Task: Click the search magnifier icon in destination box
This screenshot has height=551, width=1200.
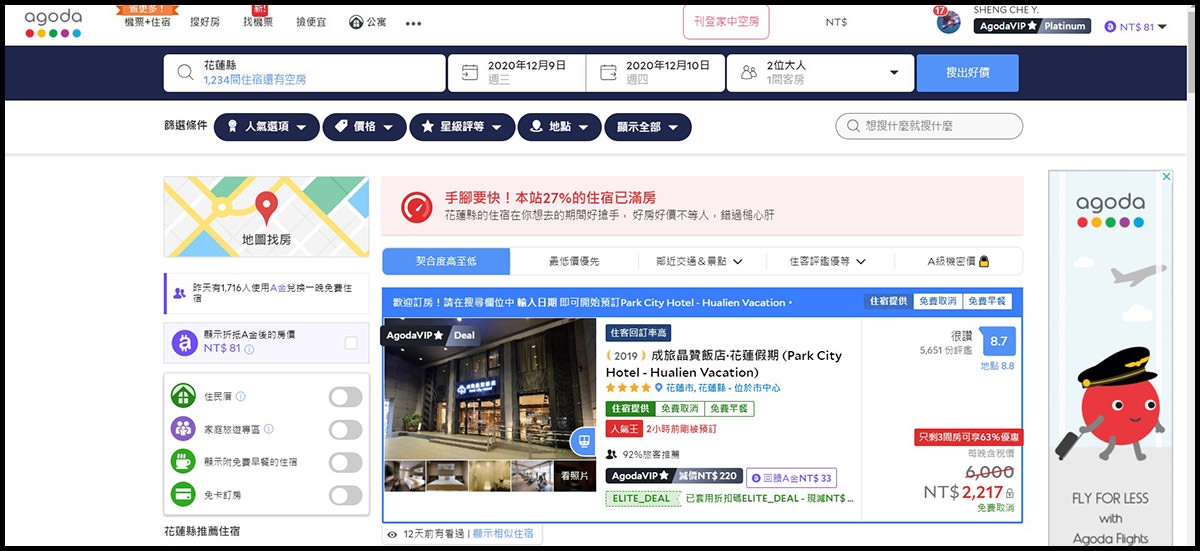Action: [184, 73]
